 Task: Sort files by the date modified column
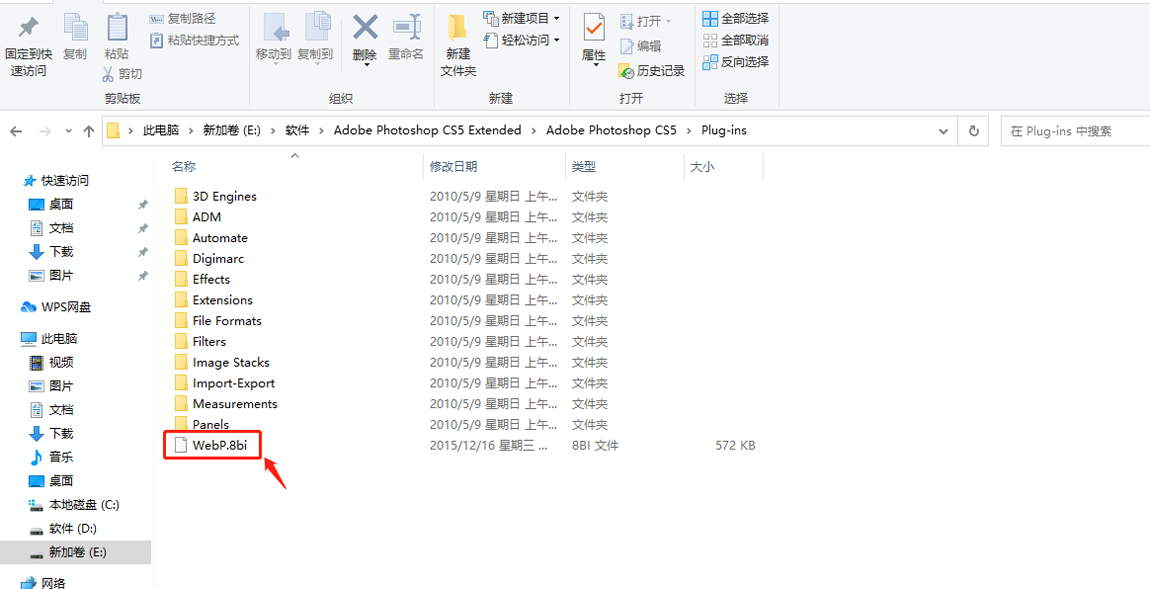point(453,167)
